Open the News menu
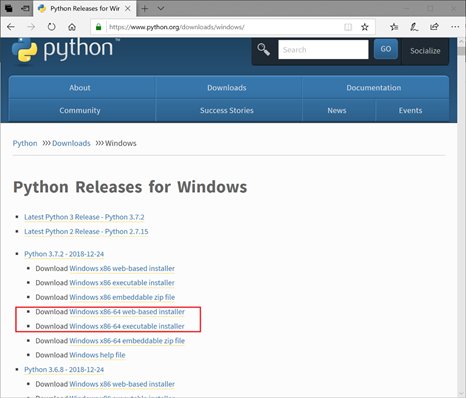 (x=337, y=110)
